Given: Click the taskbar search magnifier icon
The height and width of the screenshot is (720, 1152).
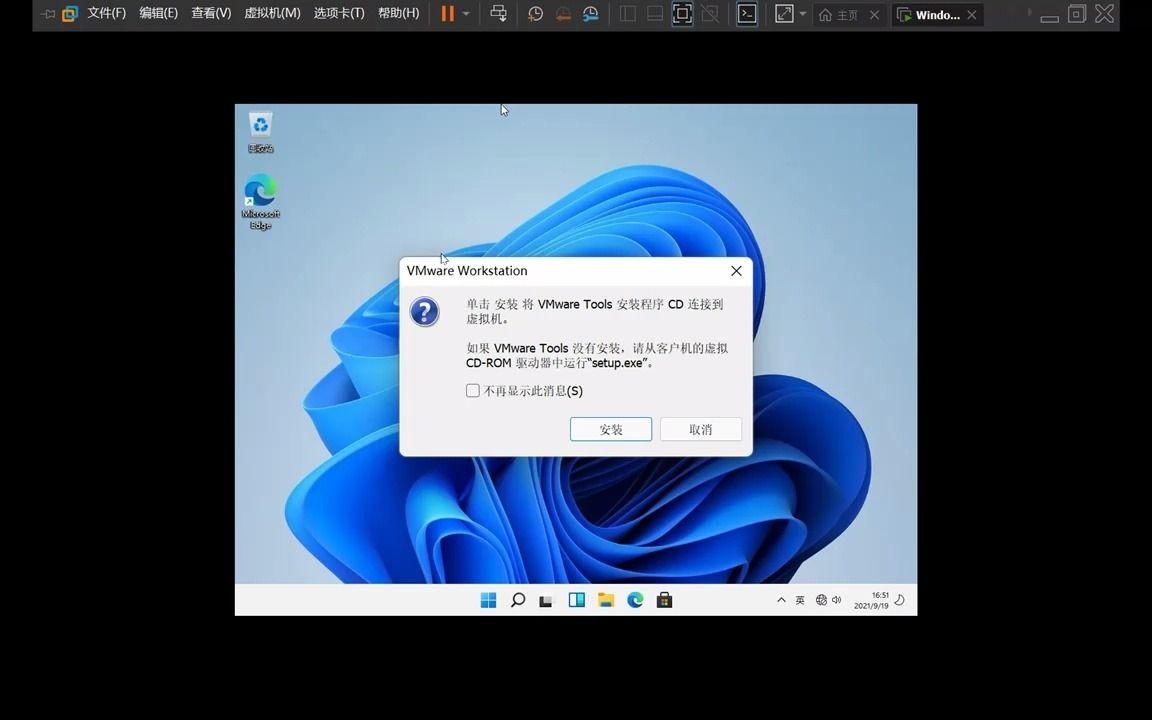Looking at the screenshot, I should (x=518, y=600).
